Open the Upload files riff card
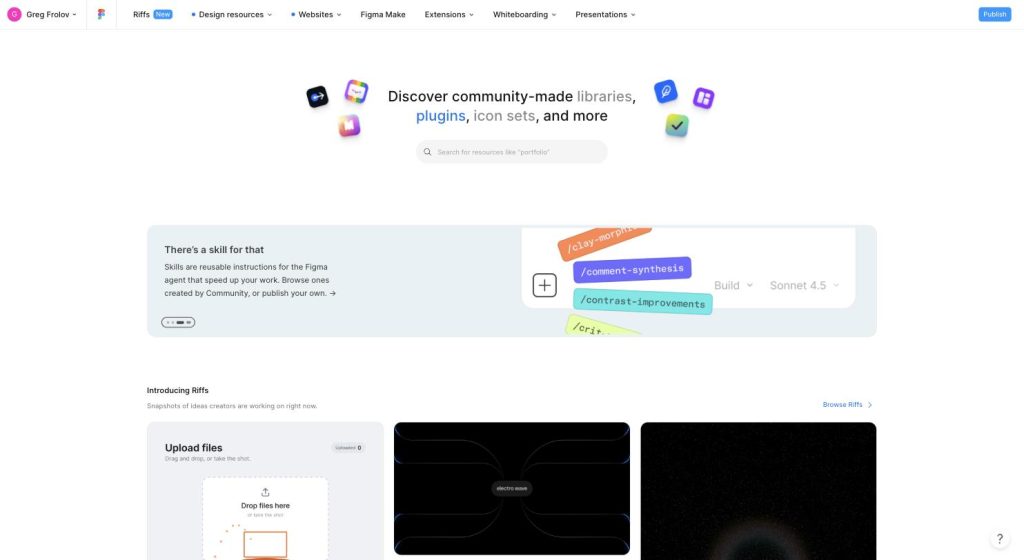Screen dimensions: 1024x560 (265, 491)
